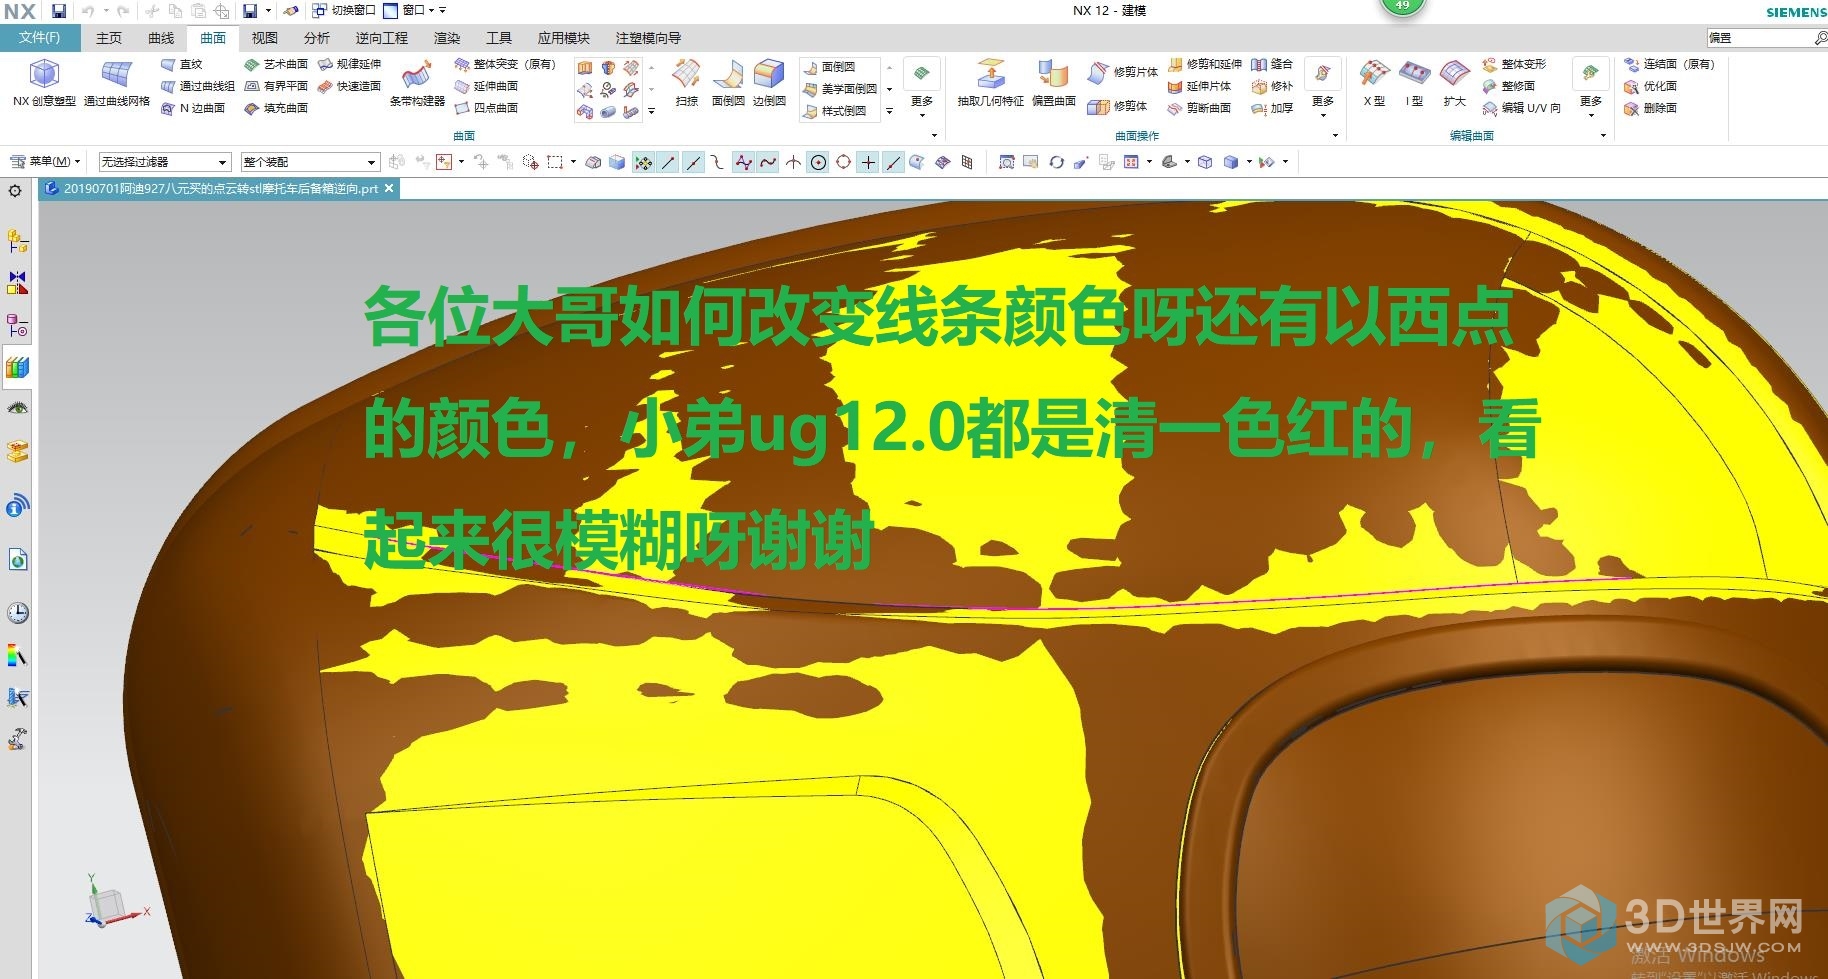1828x979 pixels.
Task: Click the 删除面 delete face tool
Action: click(1650, 108)
